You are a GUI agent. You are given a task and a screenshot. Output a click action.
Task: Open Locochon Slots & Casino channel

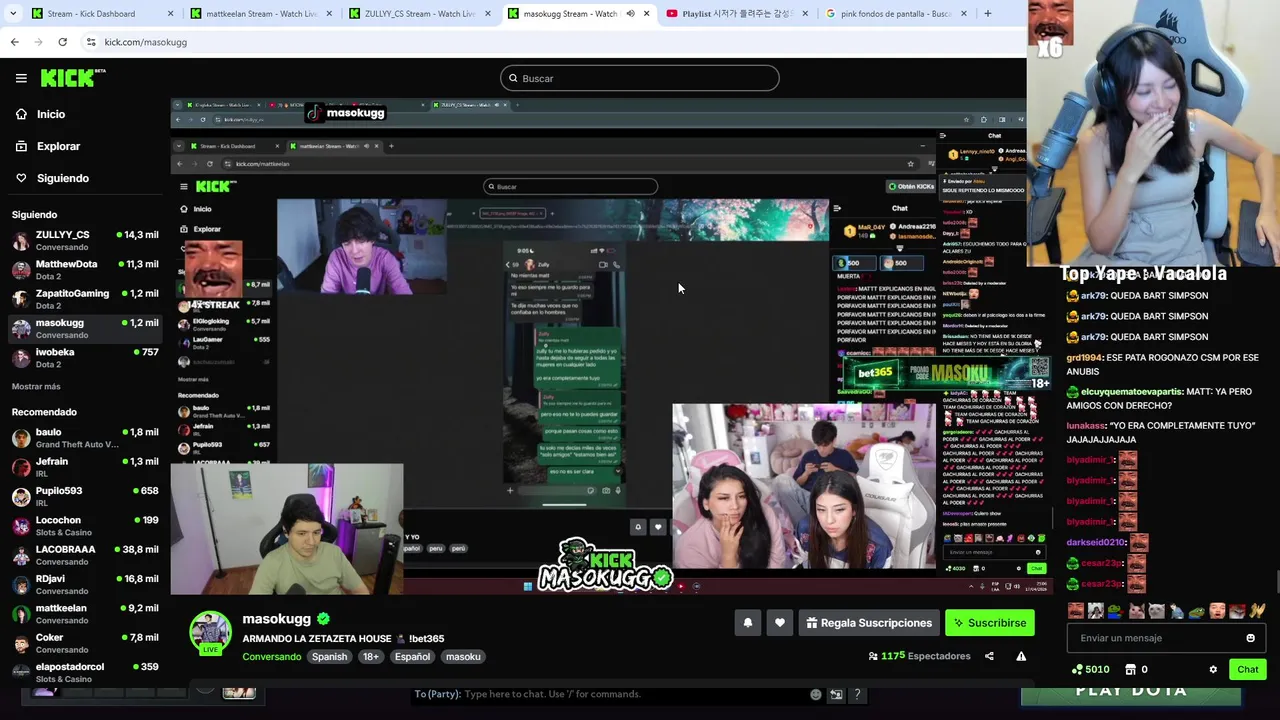[x=84, y=525]
